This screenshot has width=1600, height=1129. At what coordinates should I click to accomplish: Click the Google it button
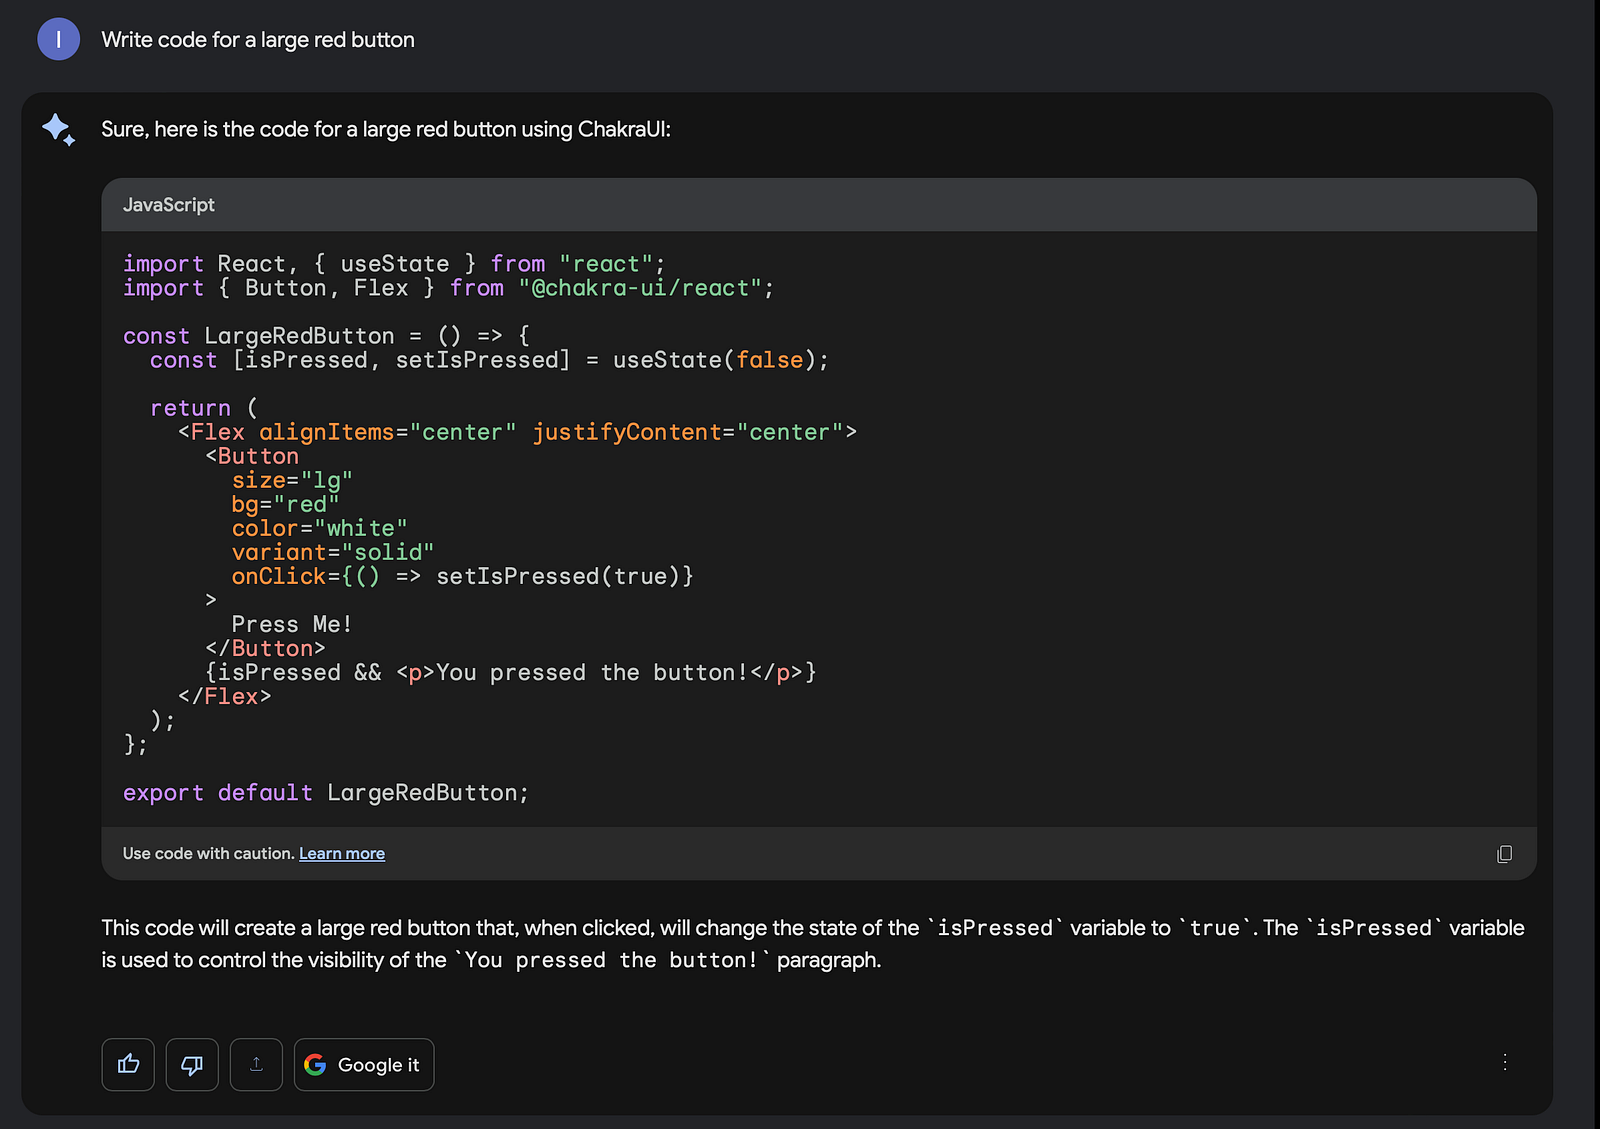[x=364, y=1064]
